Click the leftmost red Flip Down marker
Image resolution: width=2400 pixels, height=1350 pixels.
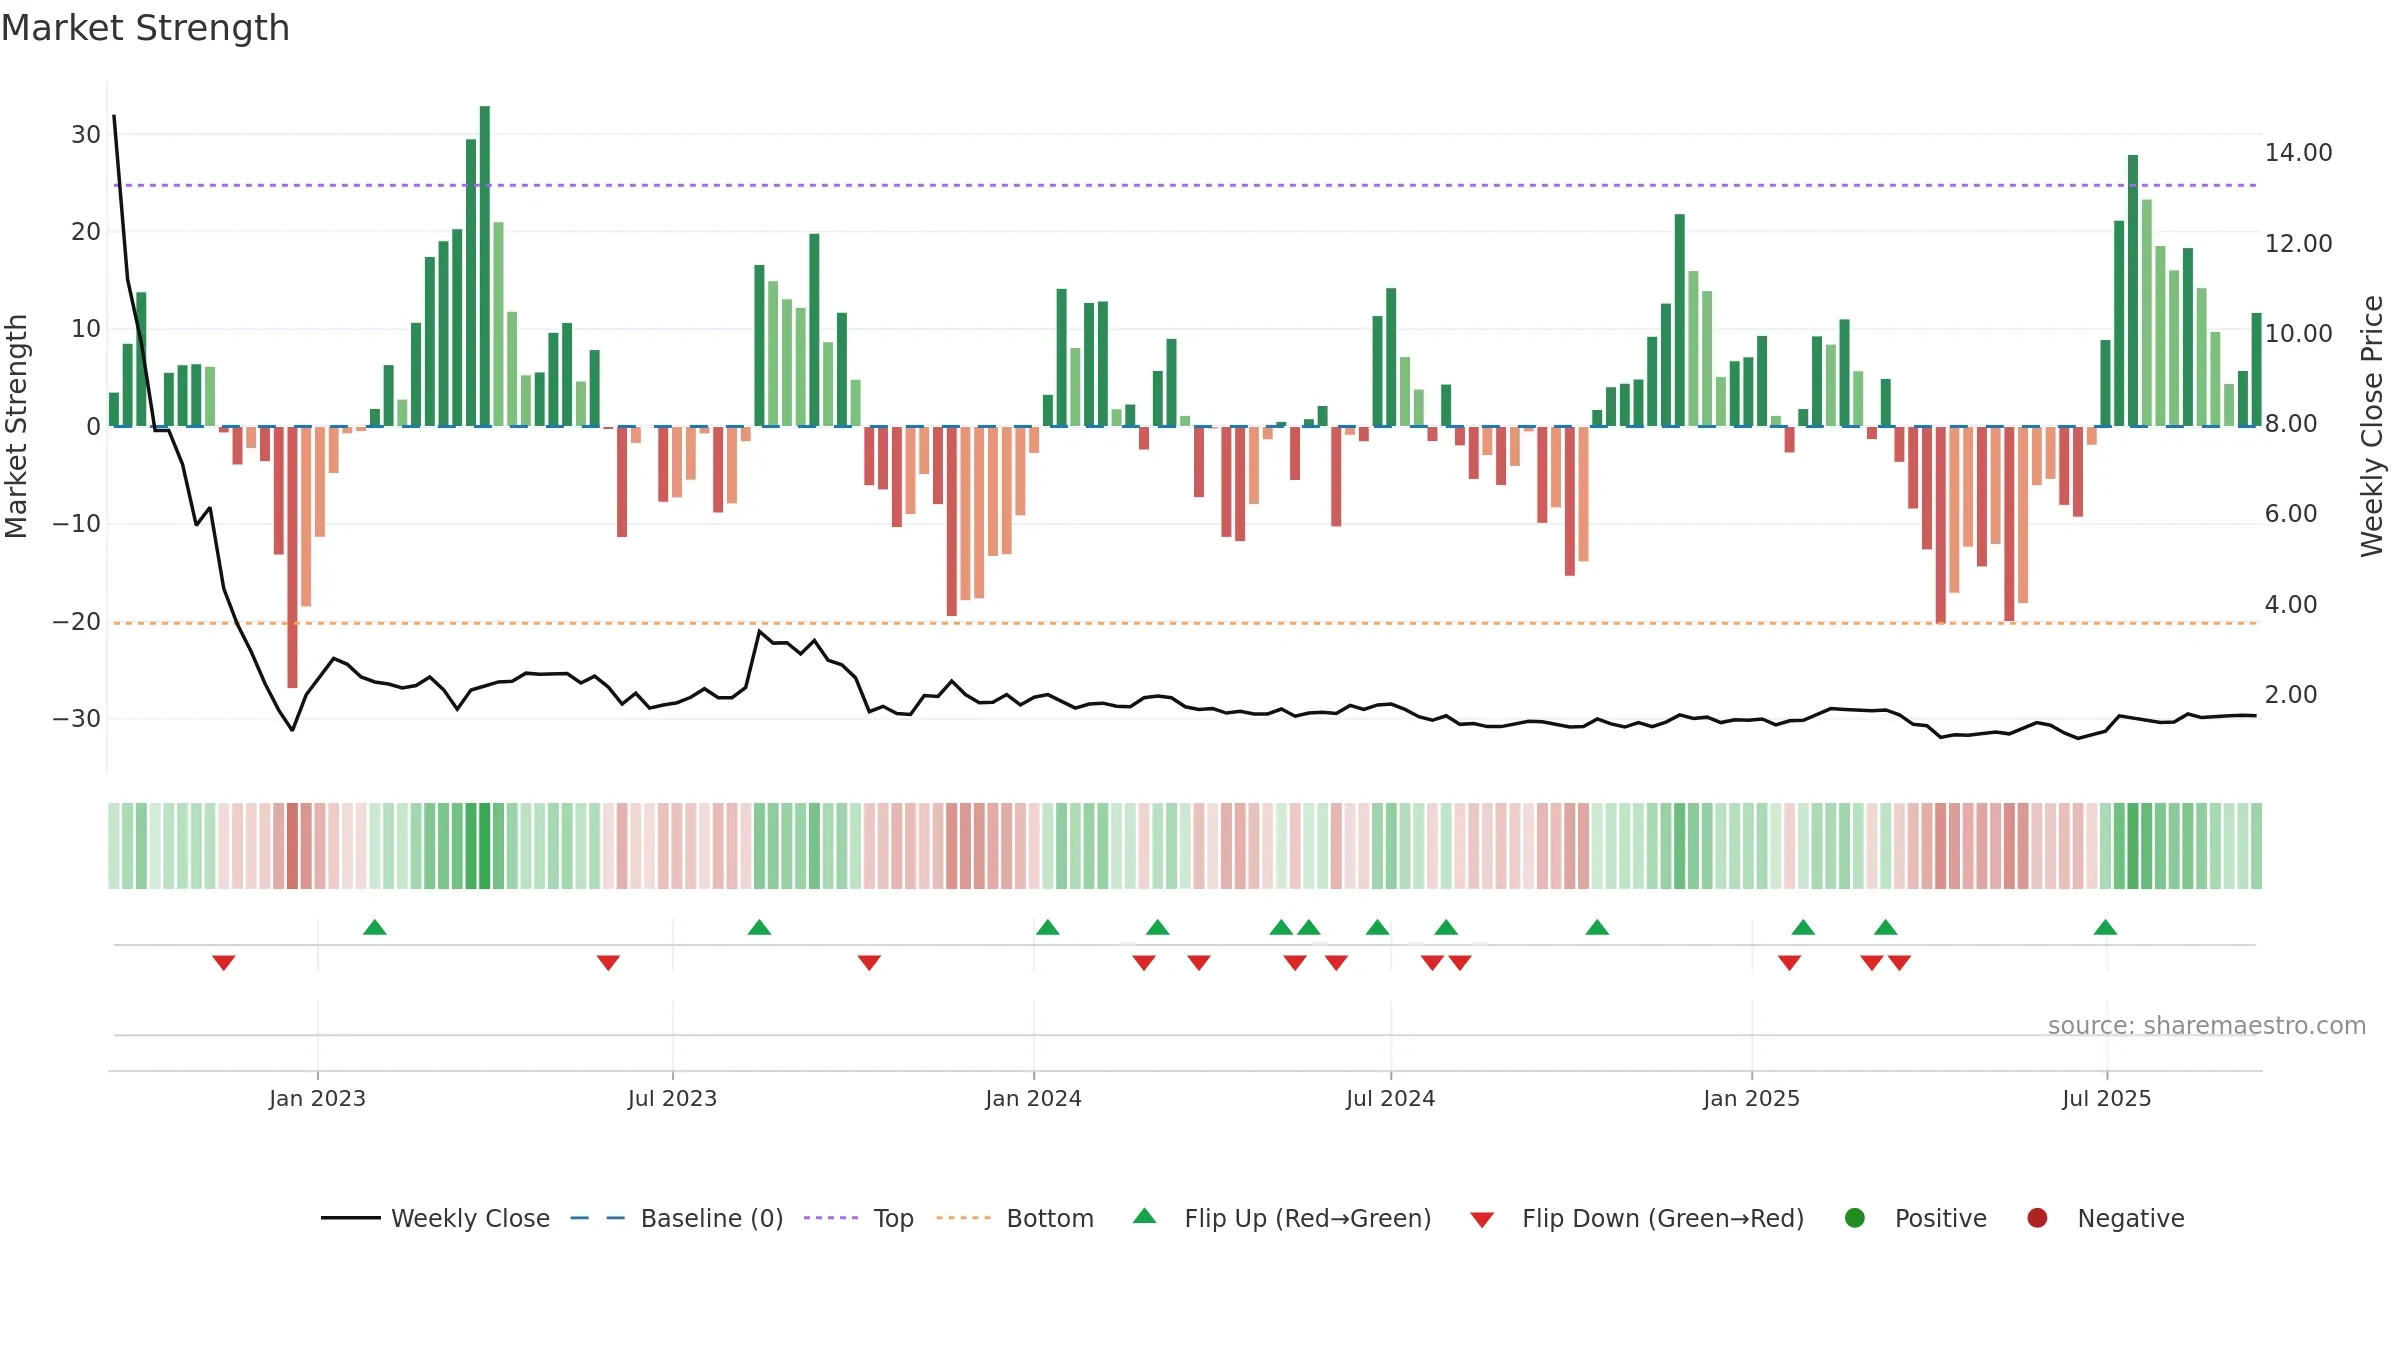click(x=224, y=963)
